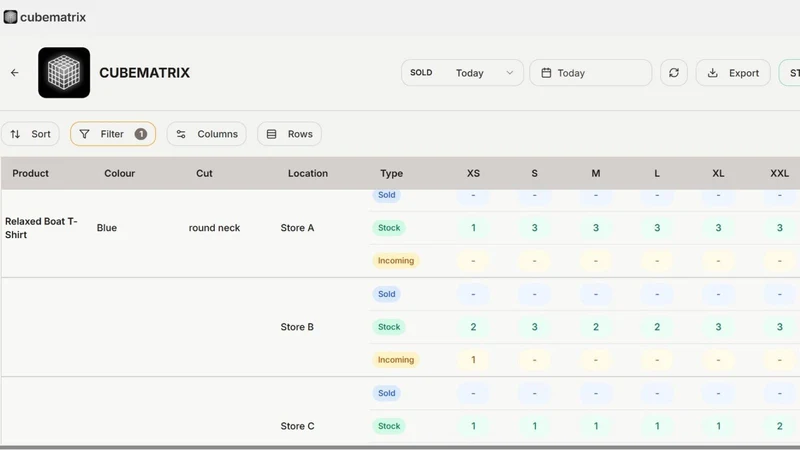
Task: Click Store B Stock M value 2
Action: [x=595, y=327]
